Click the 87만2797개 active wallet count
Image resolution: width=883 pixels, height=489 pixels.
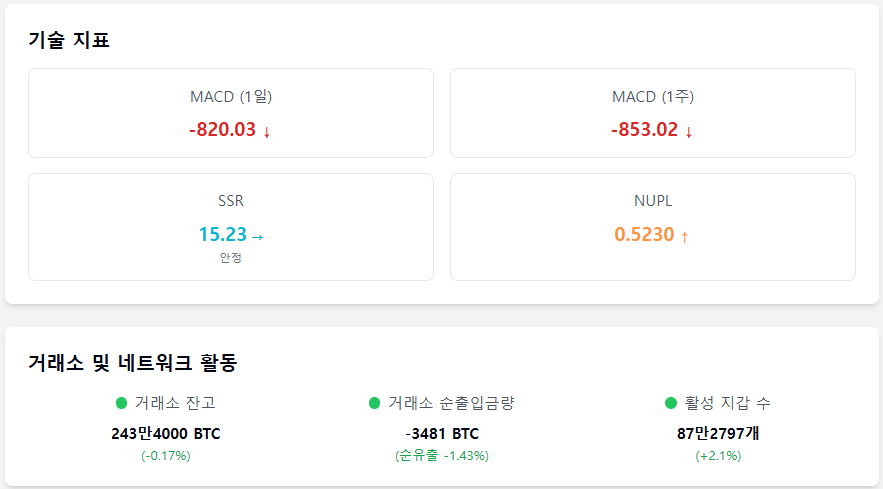click(x=718, y=434)
